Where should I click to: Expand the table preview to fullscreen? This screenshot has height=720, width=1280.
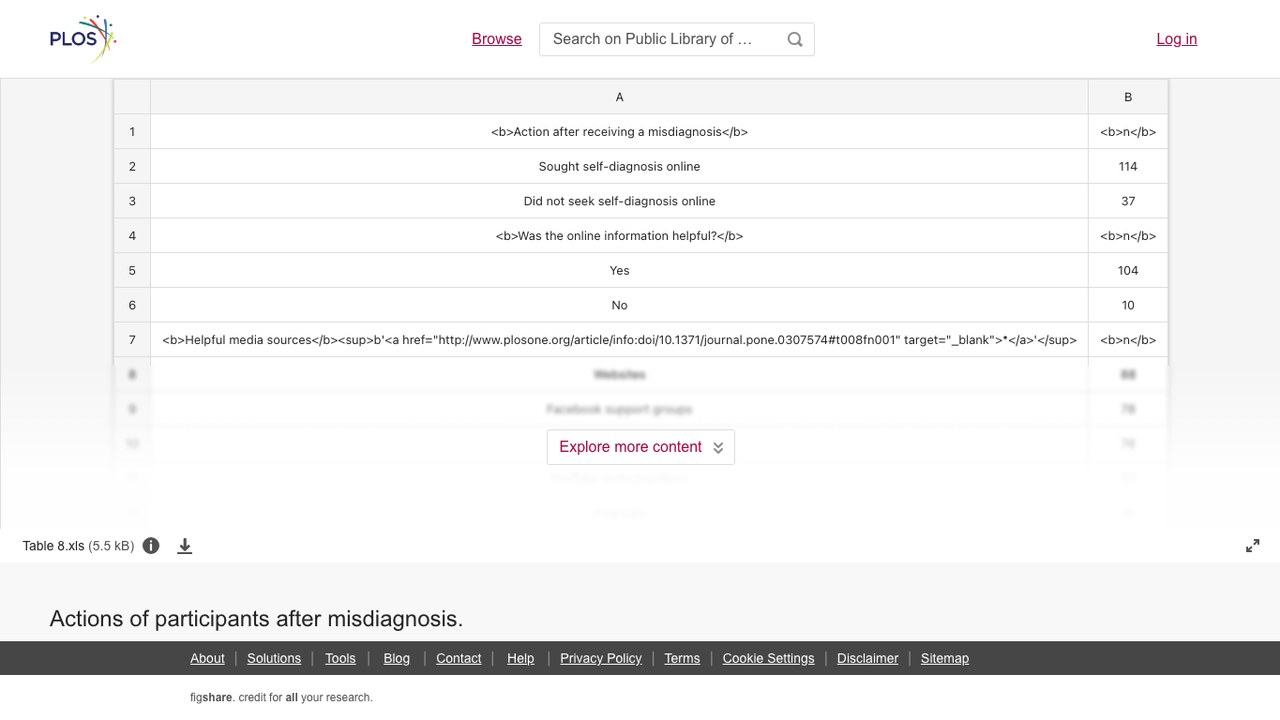pyautogui.click(x=1253, y=546)
